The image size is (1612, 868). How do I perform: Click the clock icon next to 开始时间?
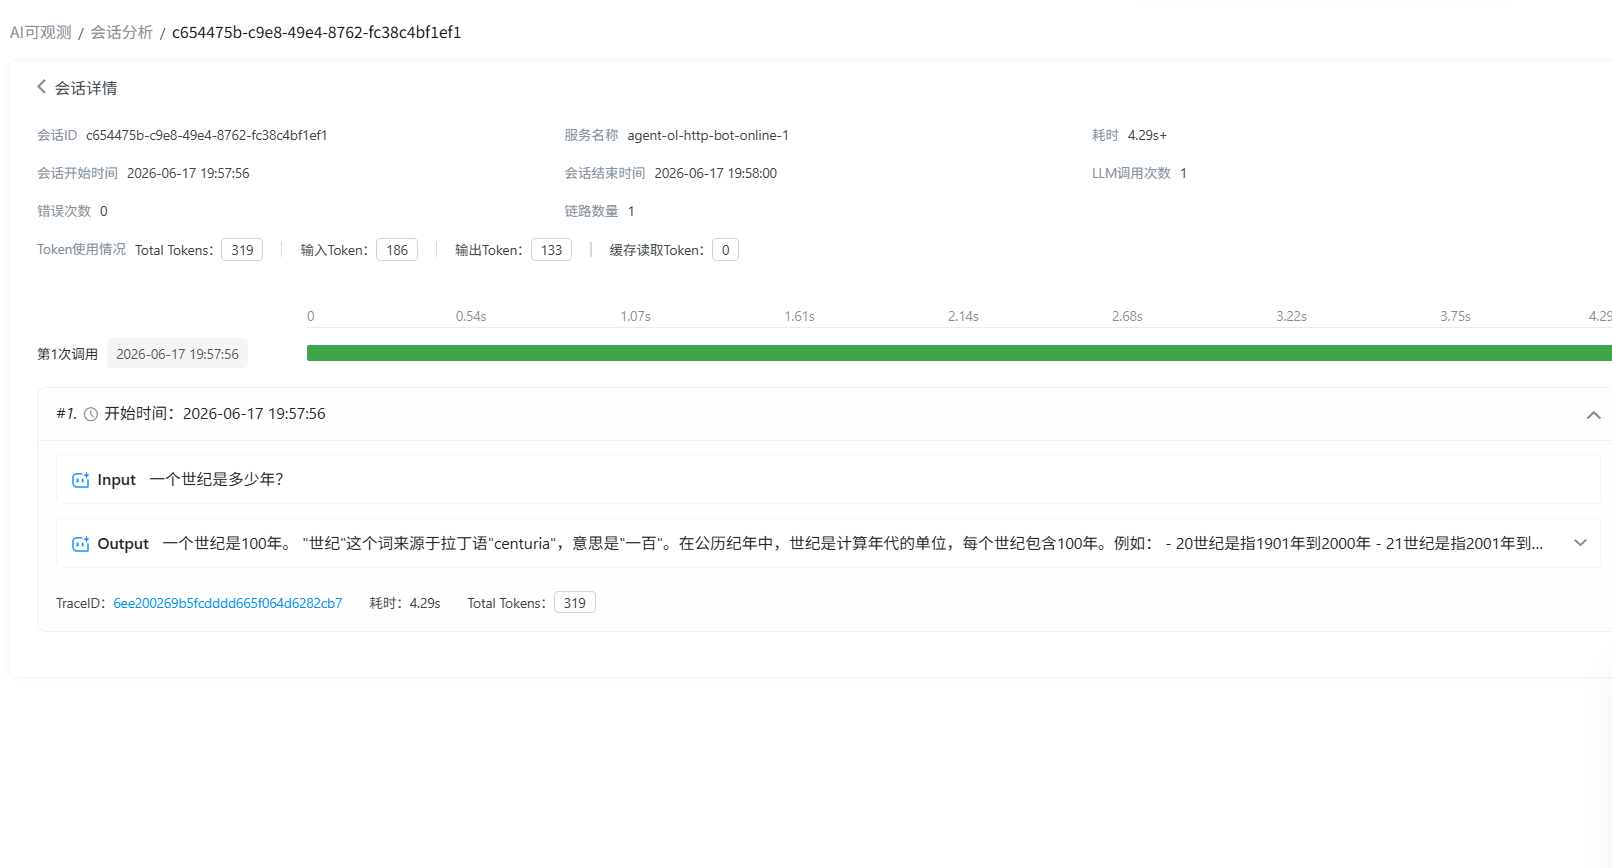[x=91, y=414]
